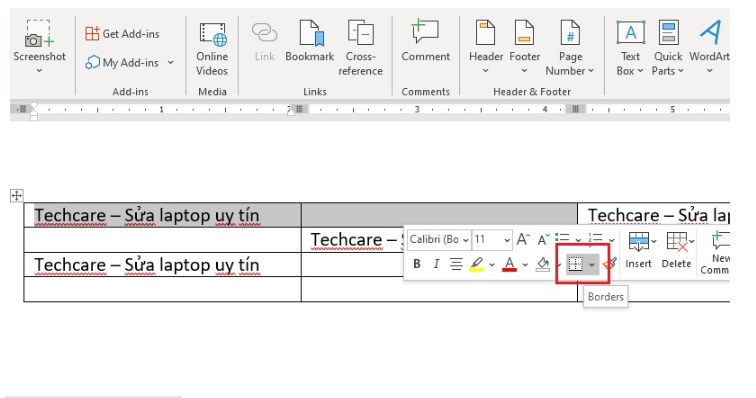The image size is (756, 398).
Task: Click the Borders icon in mini toolbar
Action: pyautogui.click(x=576, y=264)
